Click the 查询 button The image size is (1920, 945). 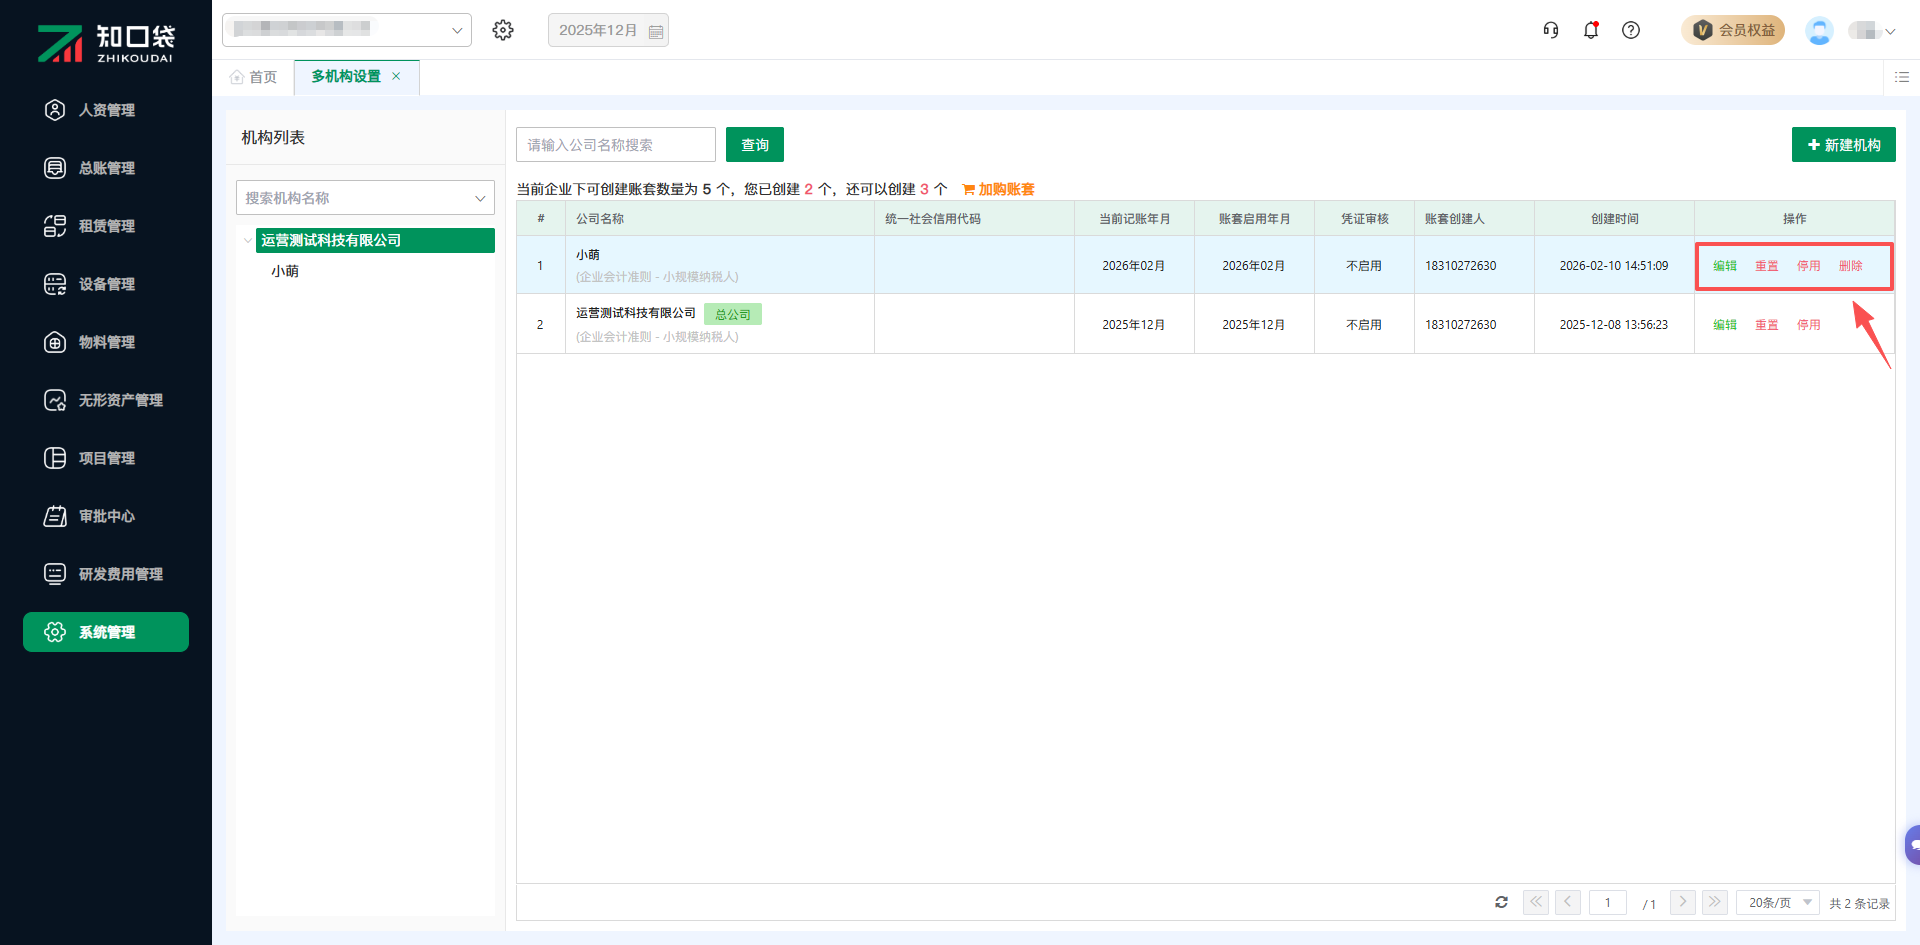click(x=755, y=145)
